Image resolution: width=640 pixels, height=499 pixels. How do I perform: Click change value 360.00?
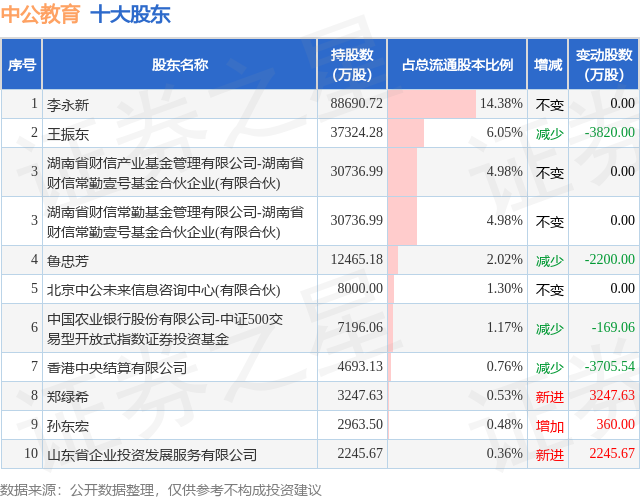pos(616,424)
